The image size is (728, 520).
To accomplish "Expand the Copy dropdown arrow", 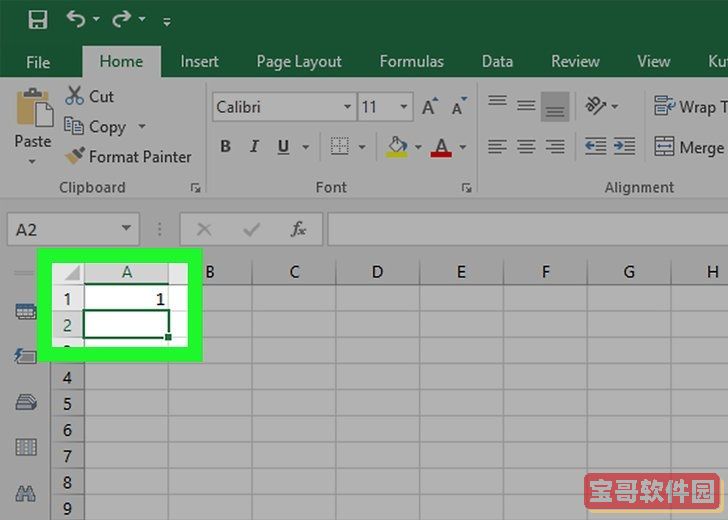I will 142,126.
